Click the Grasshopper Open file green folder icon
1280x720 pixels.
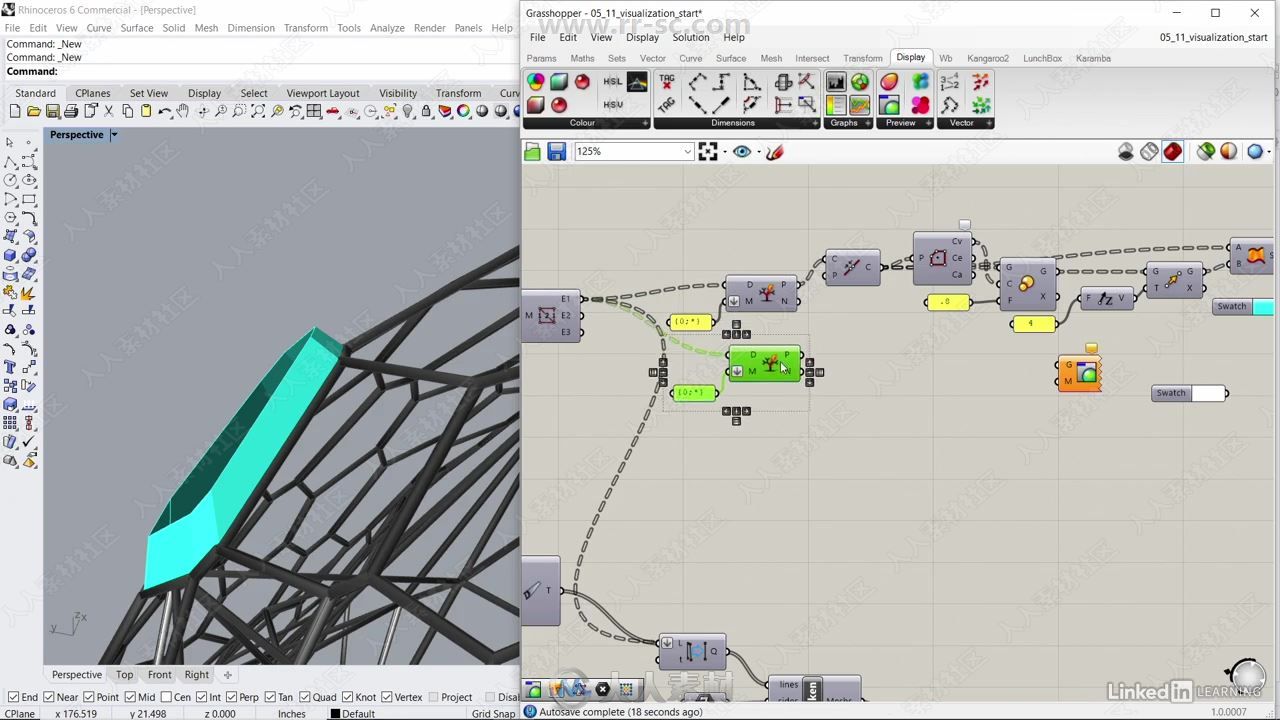tap(532, 152)
